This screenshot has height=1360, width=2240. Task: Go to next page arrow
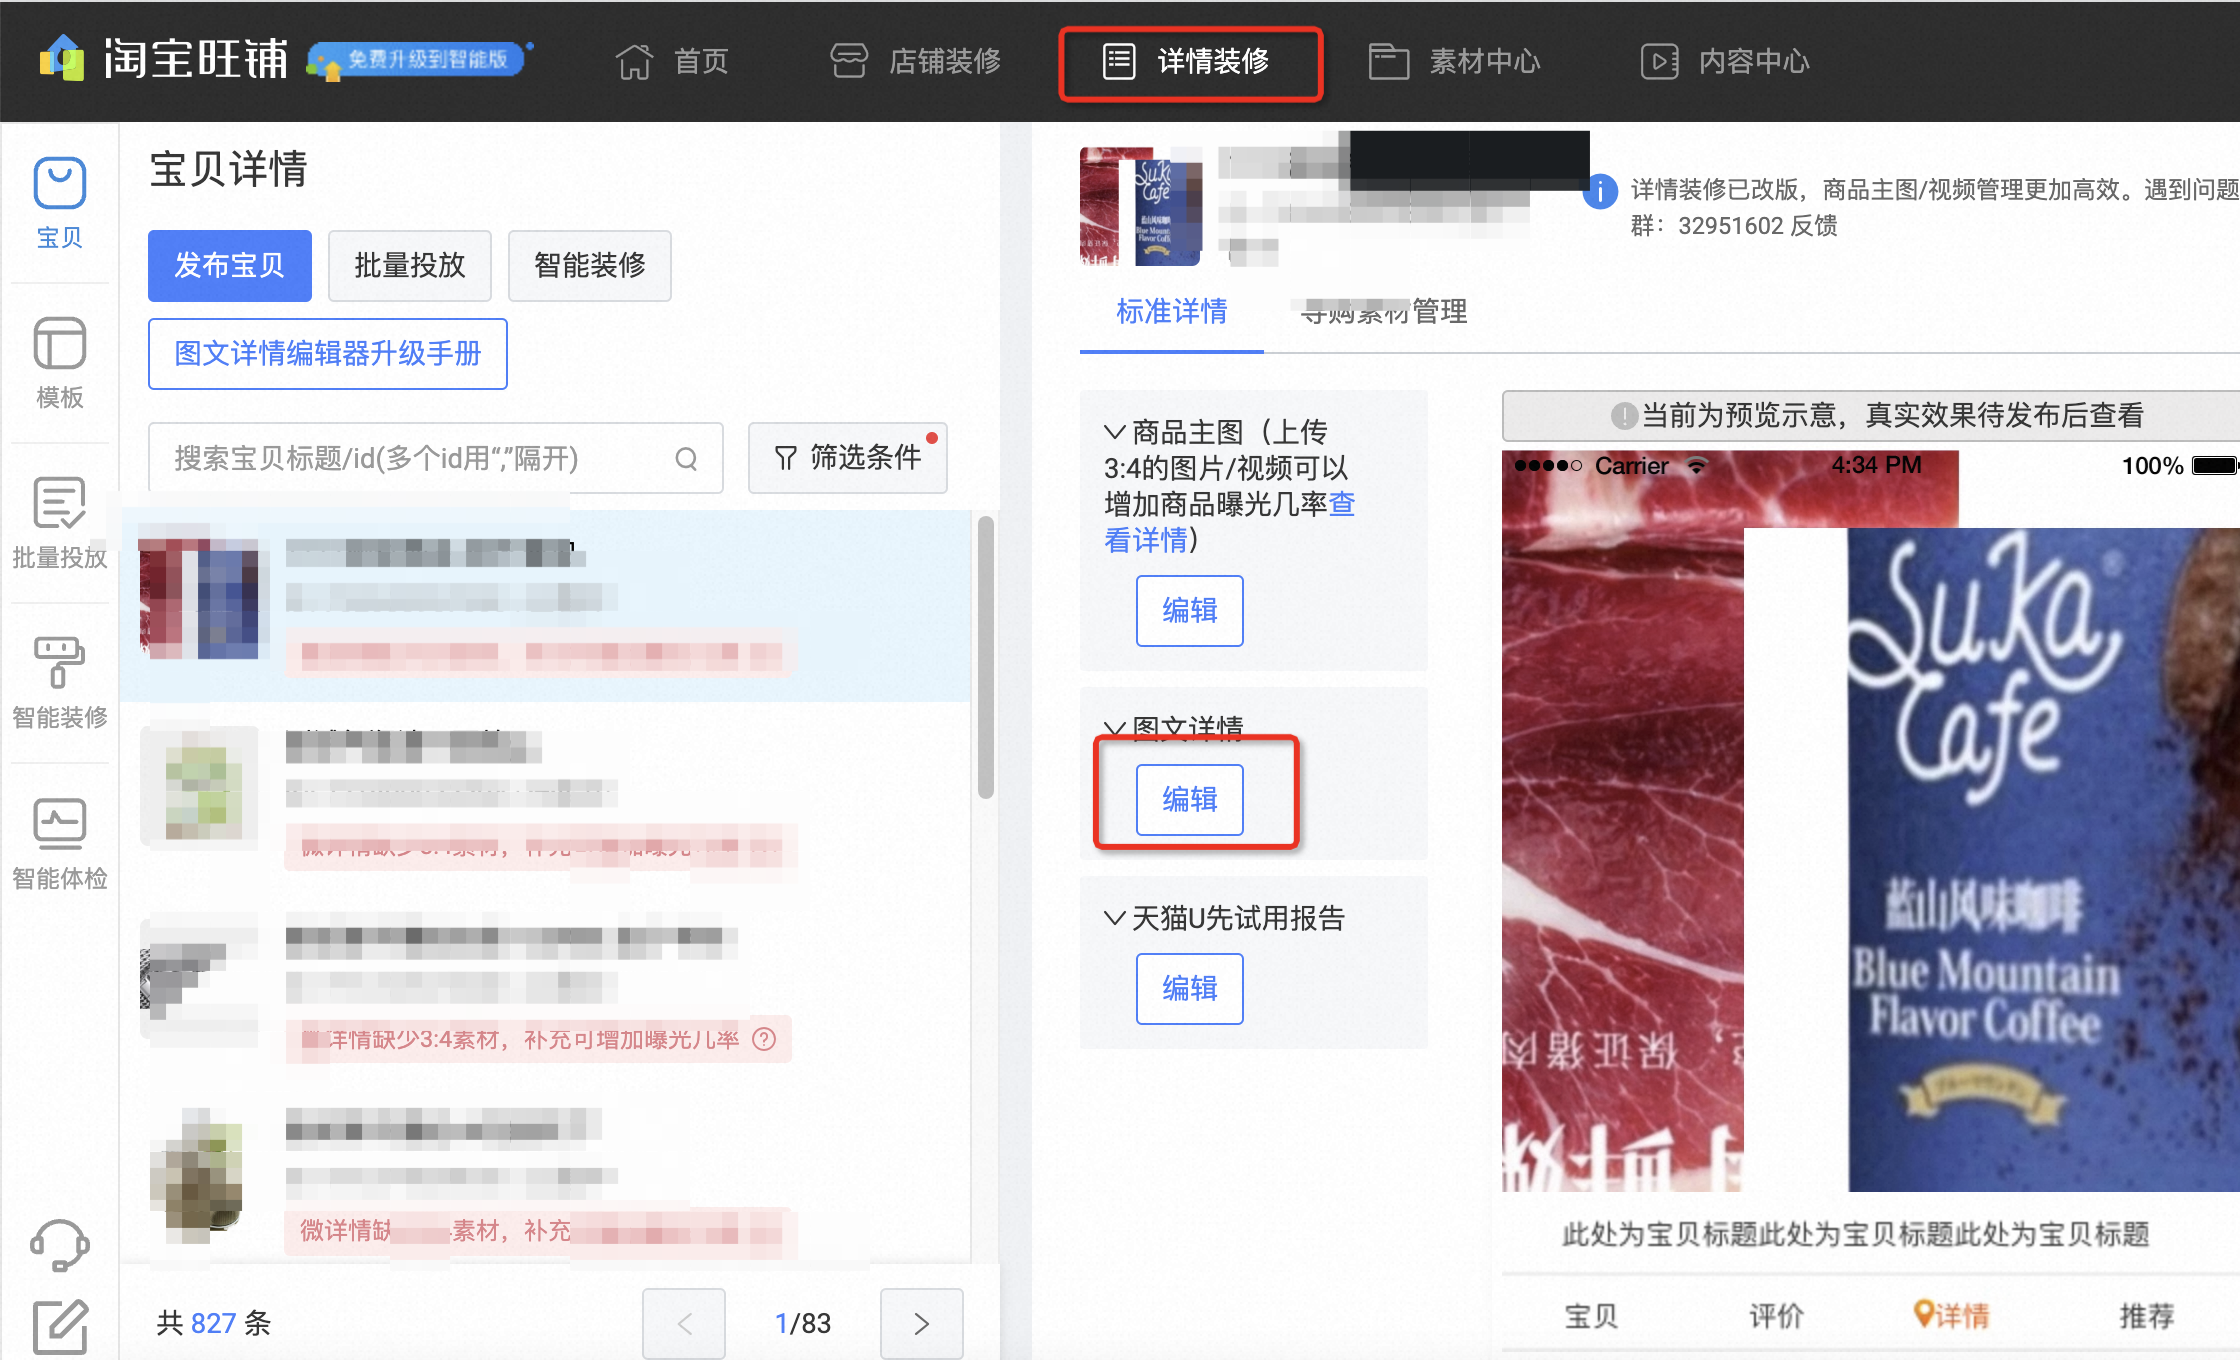922,1323
